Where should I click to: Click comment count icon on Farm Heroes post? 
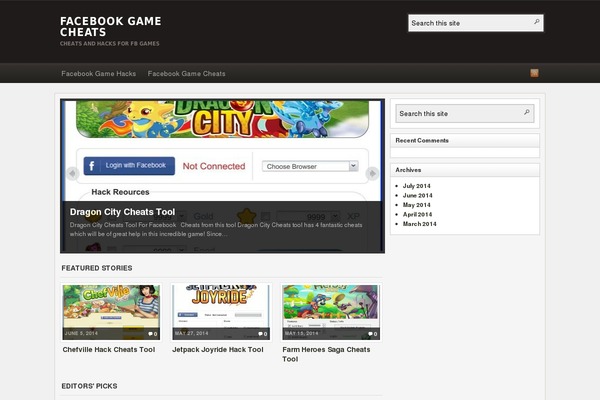point(373,334)
